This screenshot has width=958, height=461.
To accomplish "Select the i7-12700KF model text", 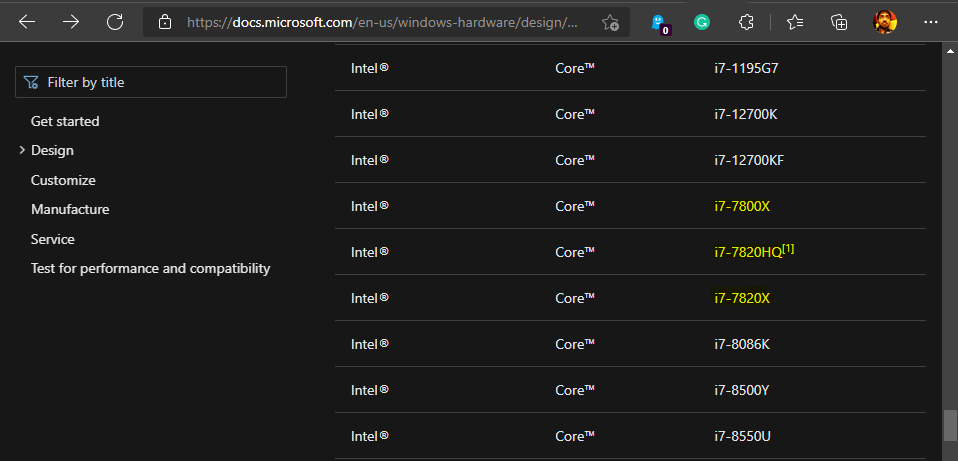I will (749, 161).
